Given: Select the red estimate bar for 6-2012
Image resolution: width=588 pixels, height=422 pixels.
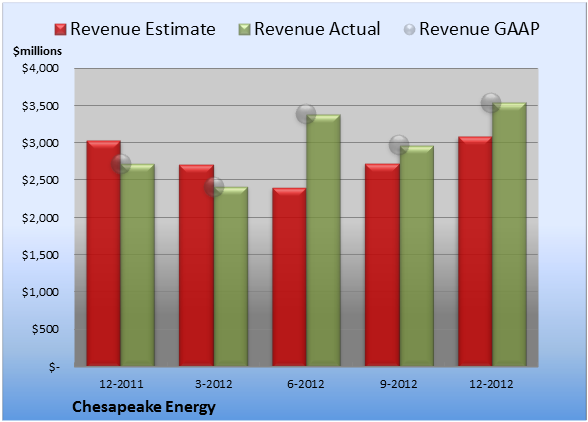Looking at the screenshot, I should point(290,277).
